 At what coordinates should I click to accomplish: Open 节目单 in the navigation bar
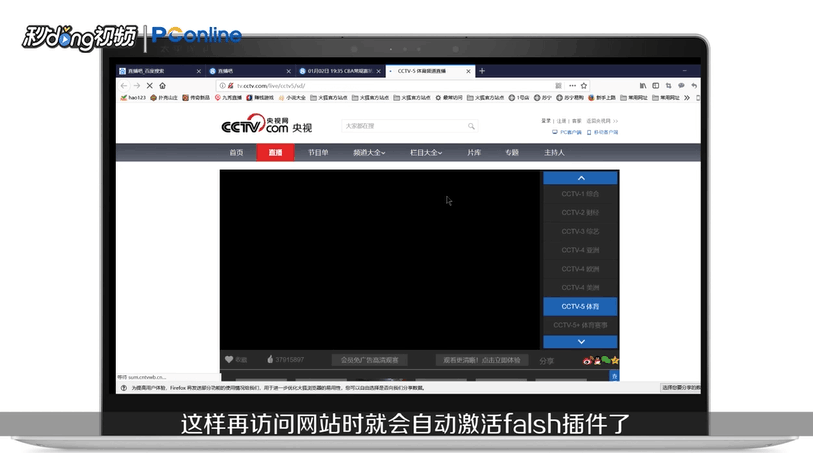(x=318, y=152)
